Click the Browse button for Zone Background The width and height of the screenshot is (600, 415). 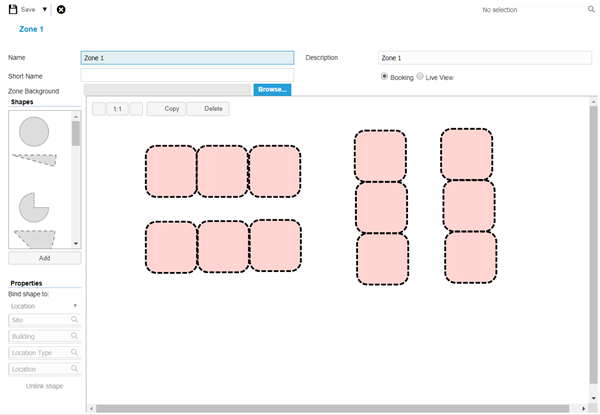point(272,90)
